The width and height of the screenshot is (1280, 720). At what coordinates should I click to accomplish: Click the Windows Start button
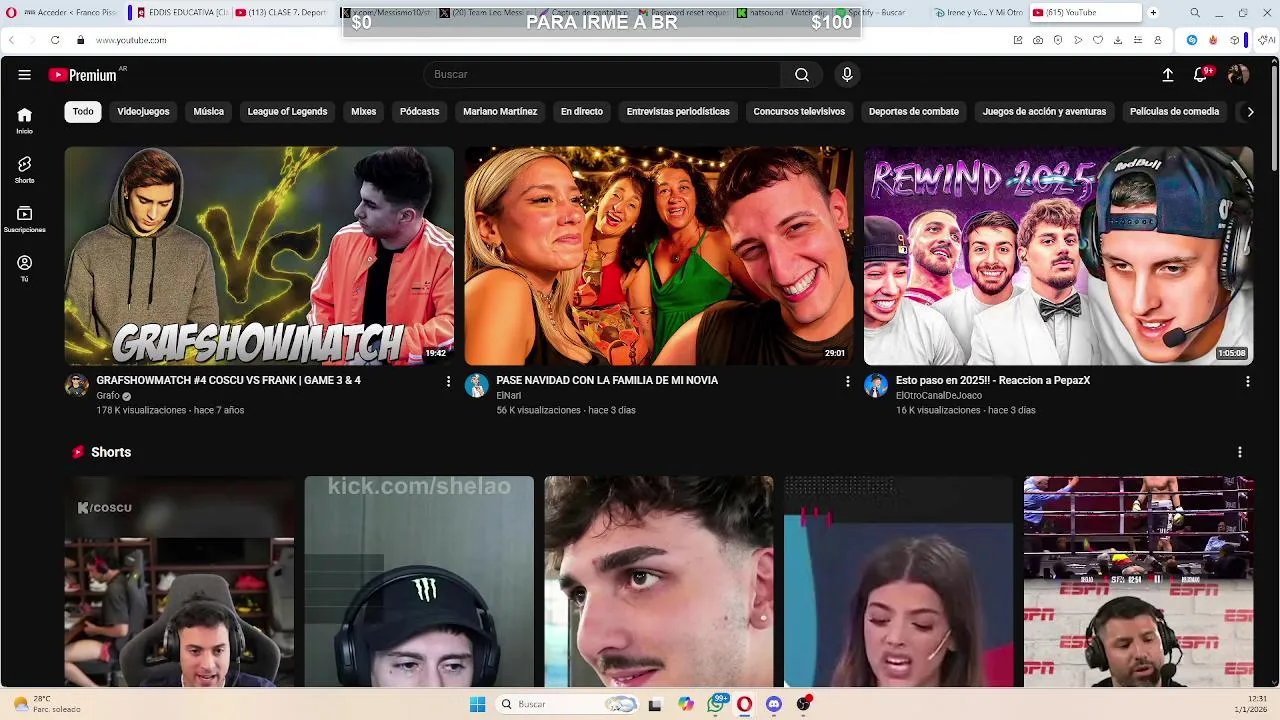click(x=477, y=704)
